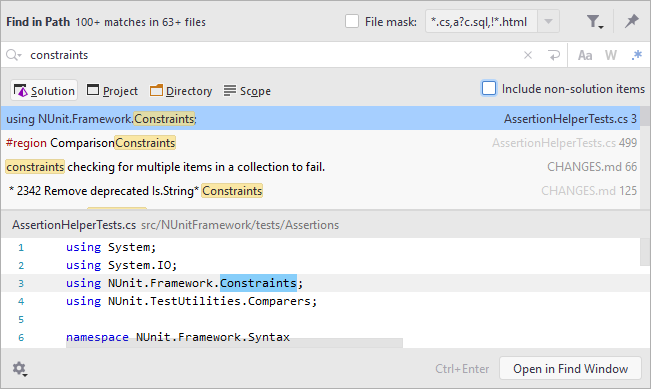
Task: Click the new line arrow icon
Action: (x=553, y=55)
